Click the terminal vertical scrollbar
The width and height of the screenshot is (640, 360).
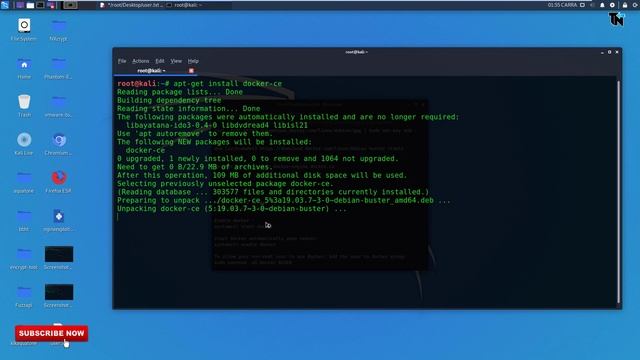[619, 192]
